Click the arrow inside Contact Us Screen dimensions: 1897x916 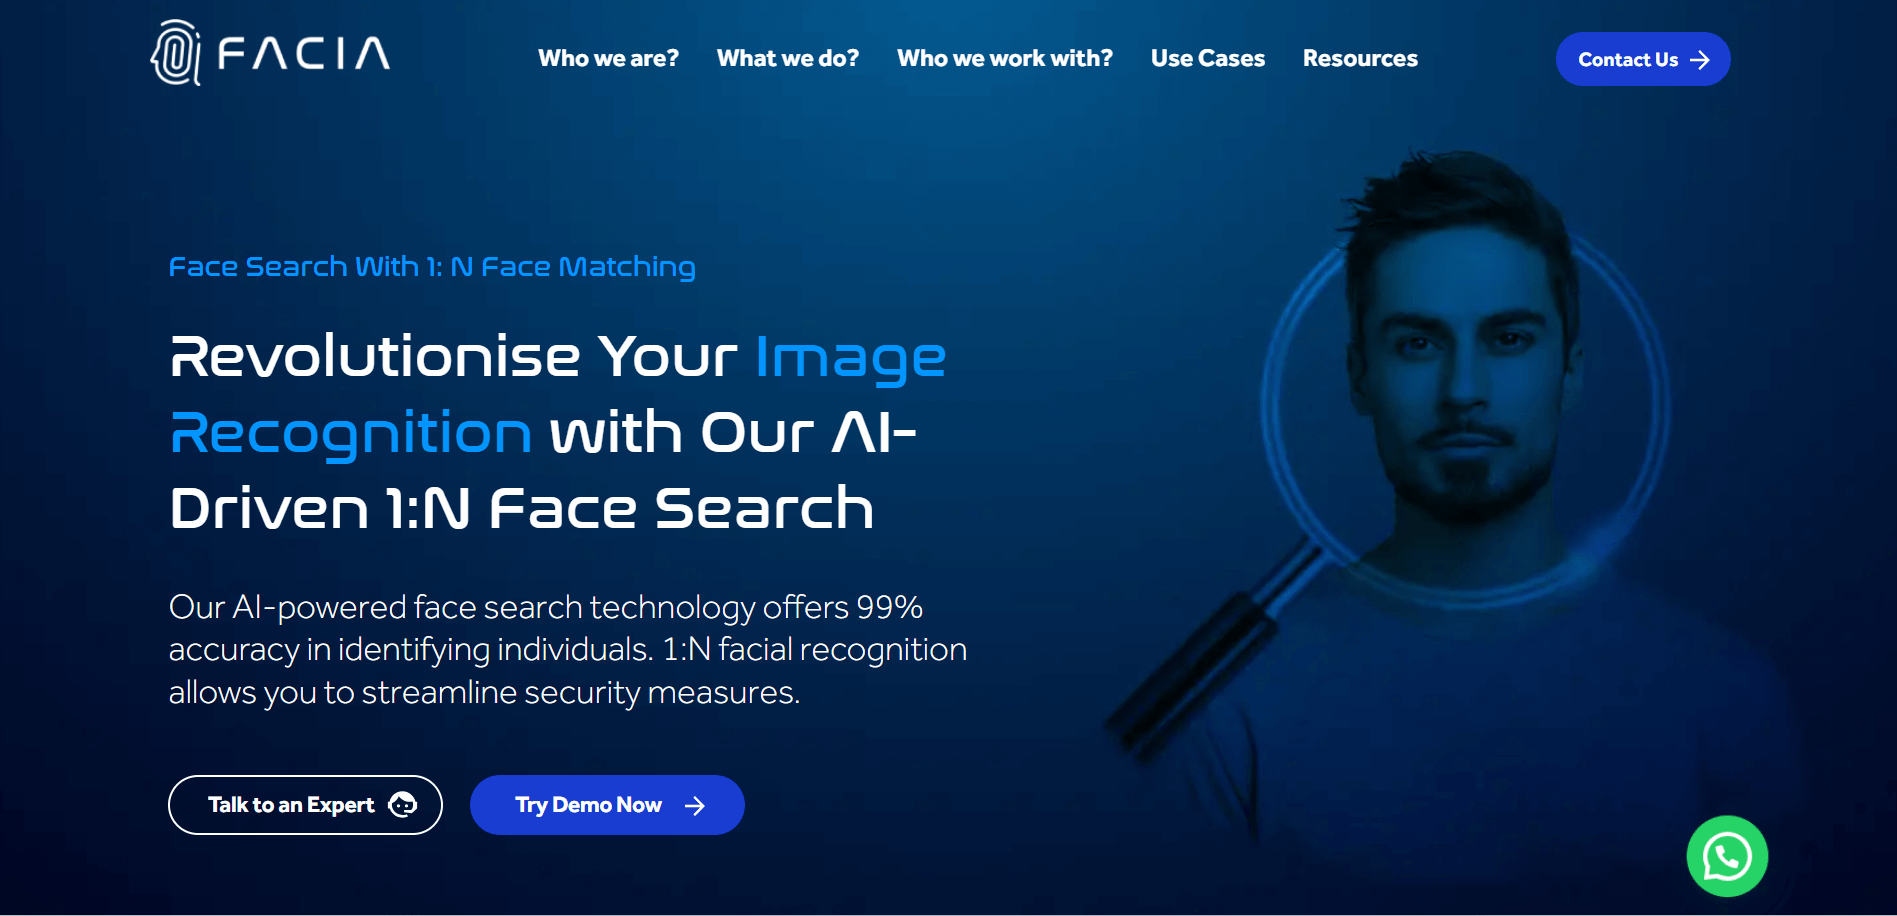[x=1700, y=60]
